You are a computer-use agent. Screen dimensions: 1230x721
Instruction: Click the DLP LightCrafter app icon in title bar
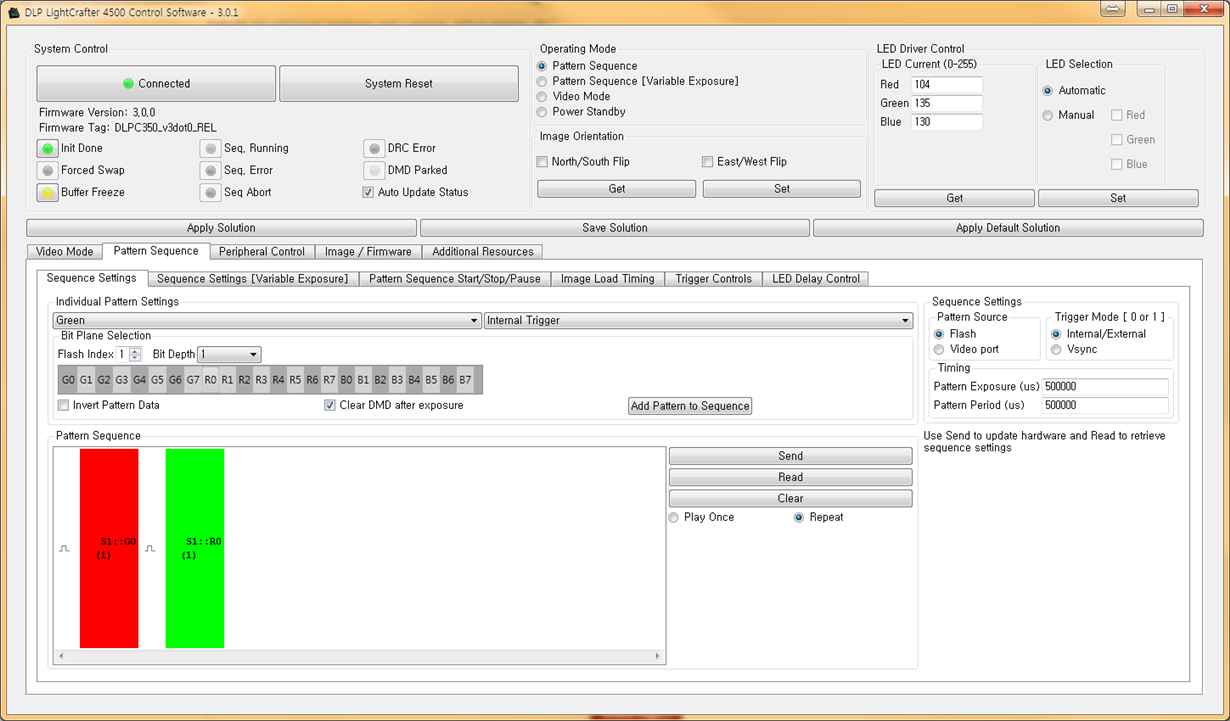14,12
